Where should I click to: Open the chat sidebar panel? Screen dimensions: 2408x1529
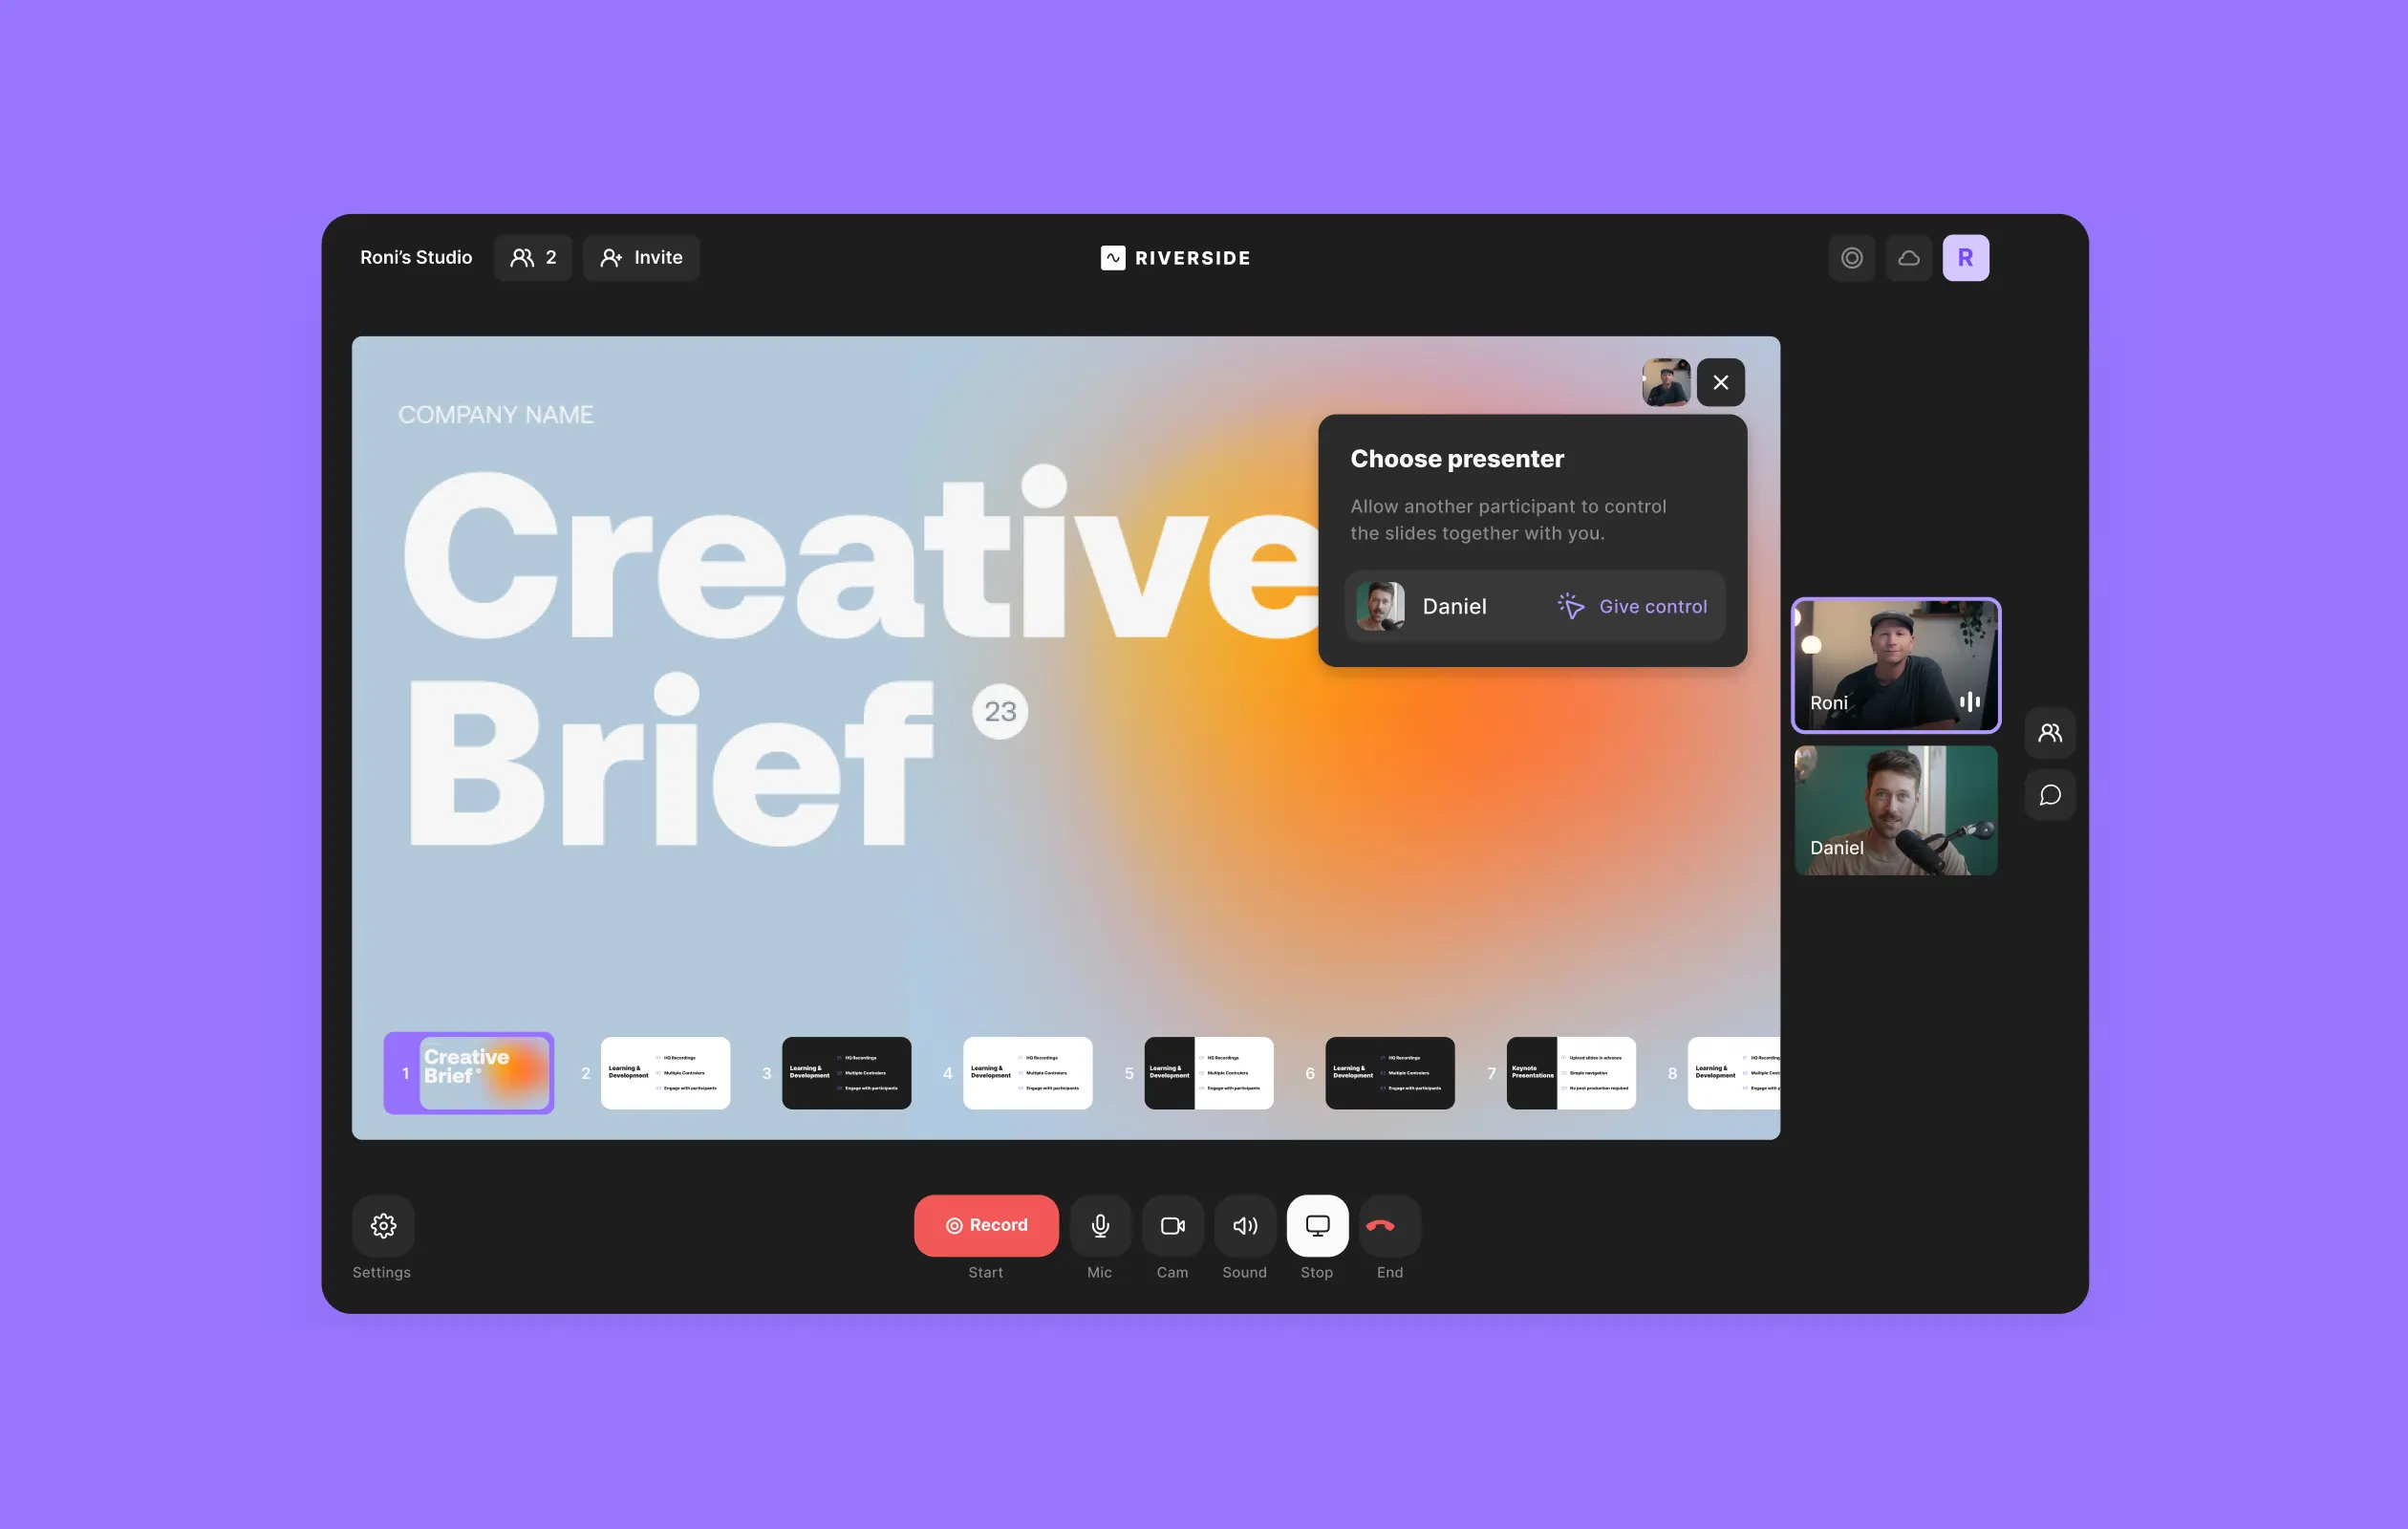click(x=2050, y=793)
